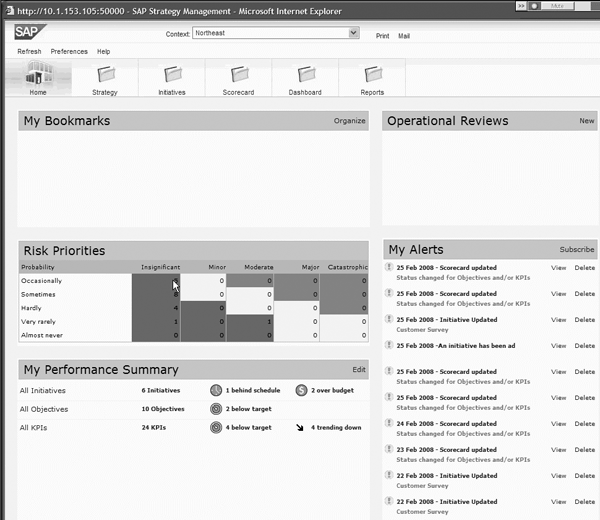Open the Home section icon
The height and width of the screenshot is (520, 600).
(38, 74)
